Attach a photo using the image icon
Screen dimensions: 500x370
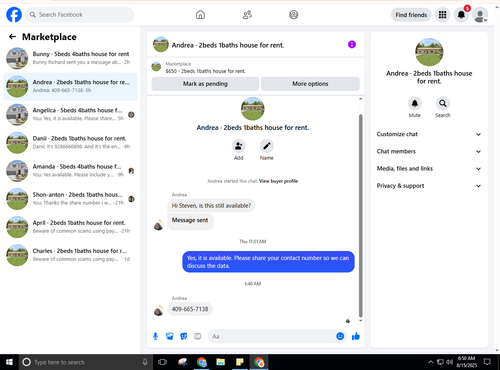170,336
